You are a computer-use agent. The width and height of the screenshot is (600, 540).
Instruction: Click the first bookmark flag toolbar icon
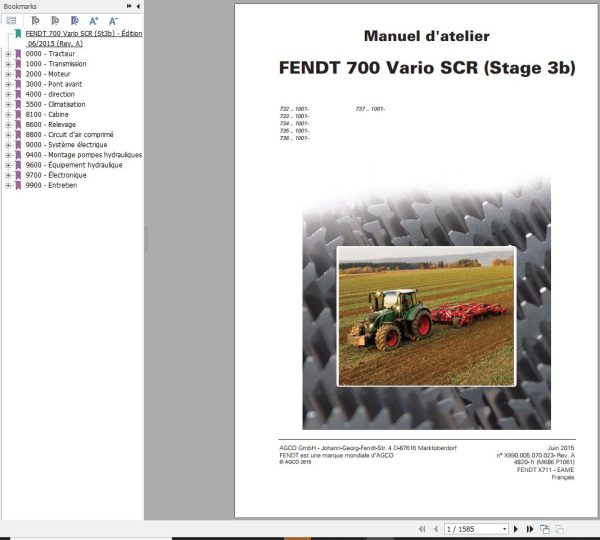point(35,21)
